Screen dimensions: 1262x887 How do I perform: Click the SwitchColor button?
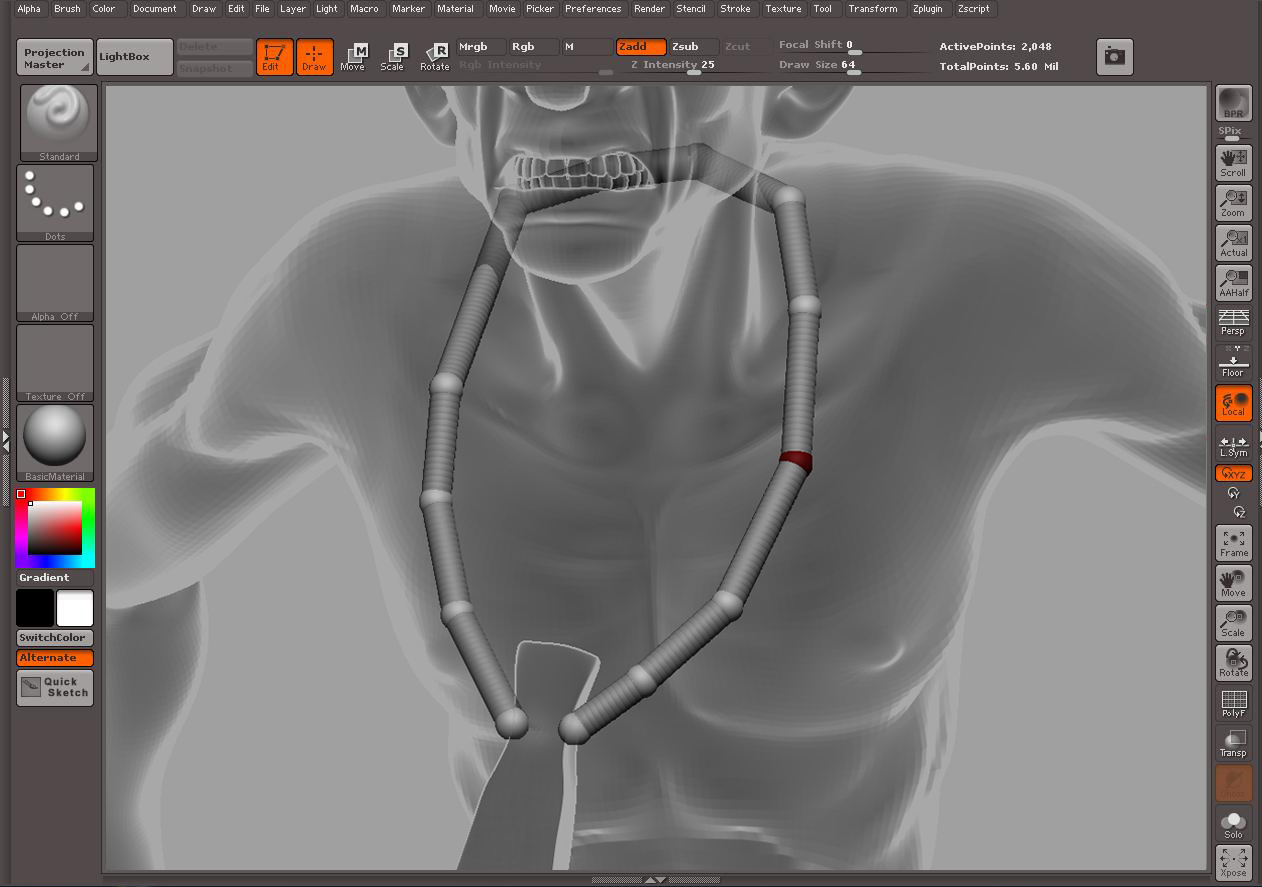click(x=55, y=638)
